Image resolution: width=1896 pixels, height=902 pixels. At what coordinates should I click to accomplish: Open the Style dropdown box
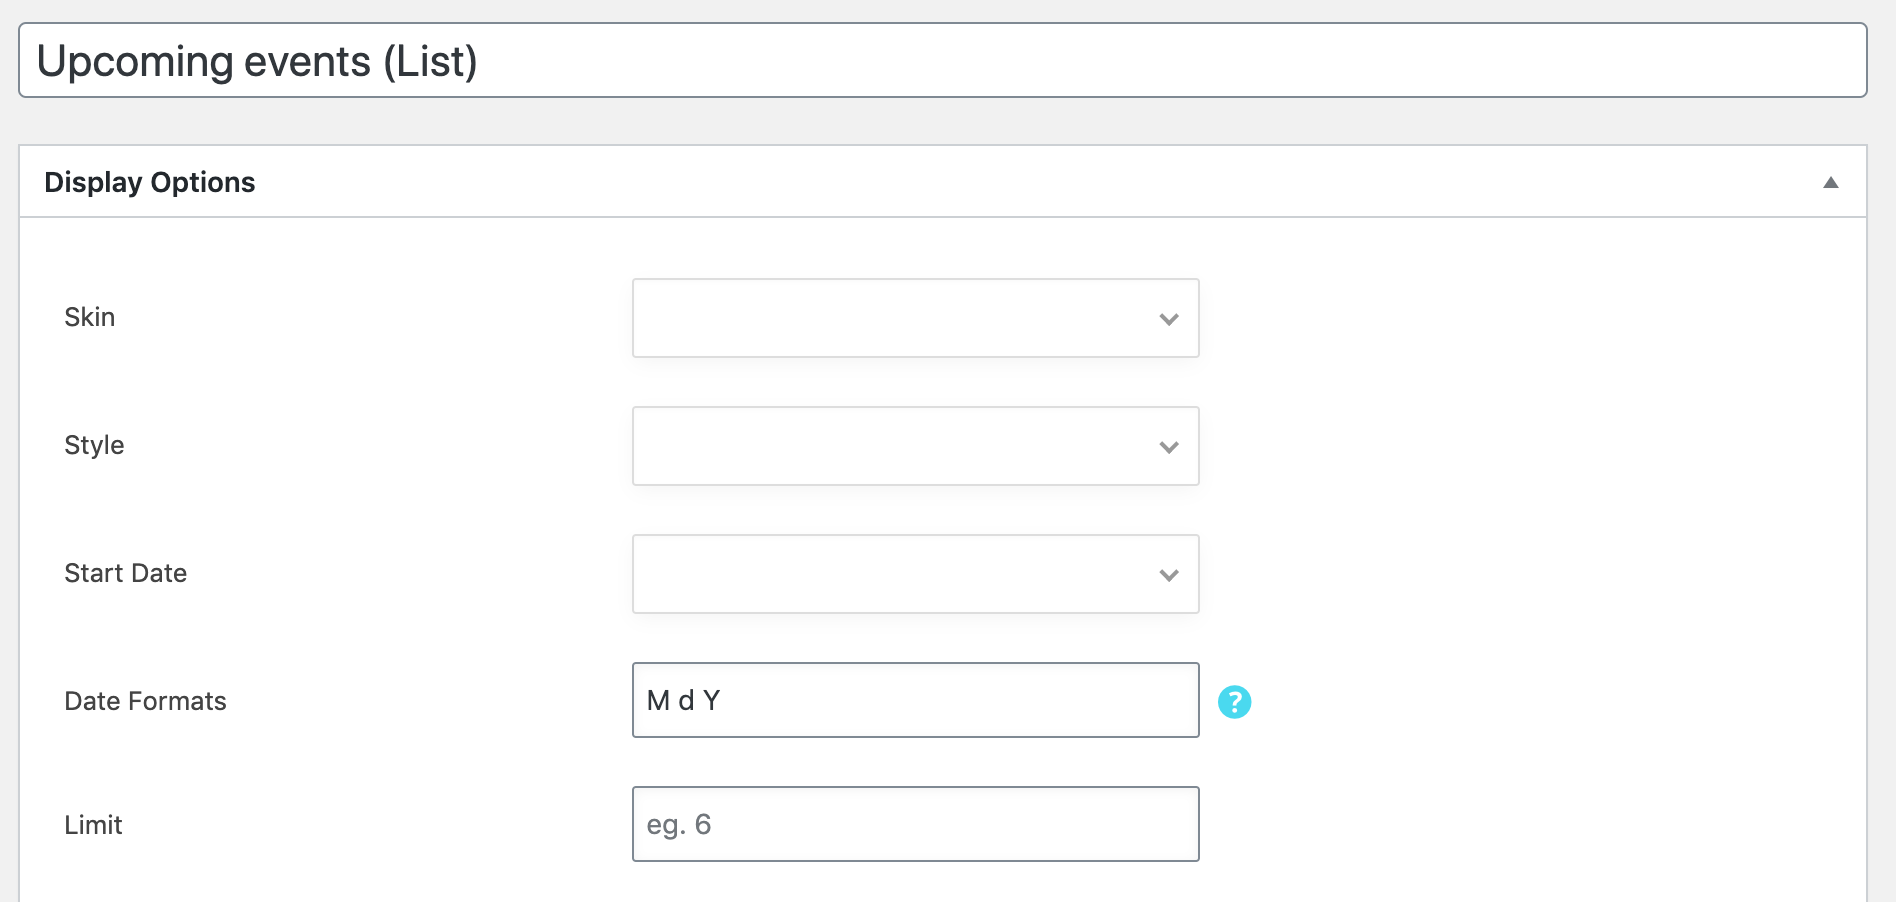pyautogui.click(x=915, y=446)
